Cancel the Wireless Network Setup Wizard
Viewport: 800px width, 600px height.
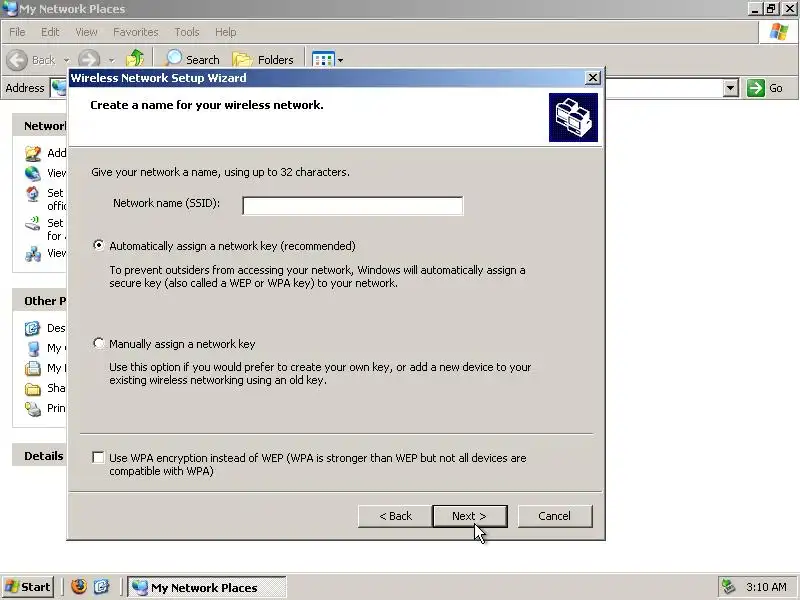555,516
